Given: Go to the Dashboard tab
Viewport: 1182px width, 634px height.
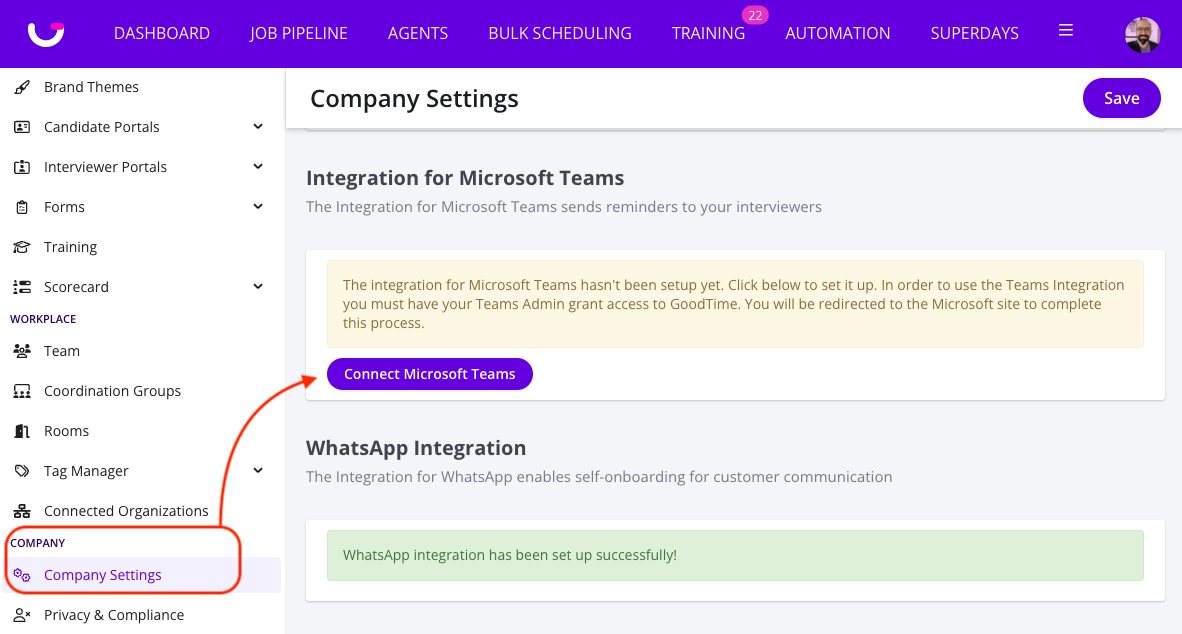Looking at the screenshot, I should (x=162, y=34).
